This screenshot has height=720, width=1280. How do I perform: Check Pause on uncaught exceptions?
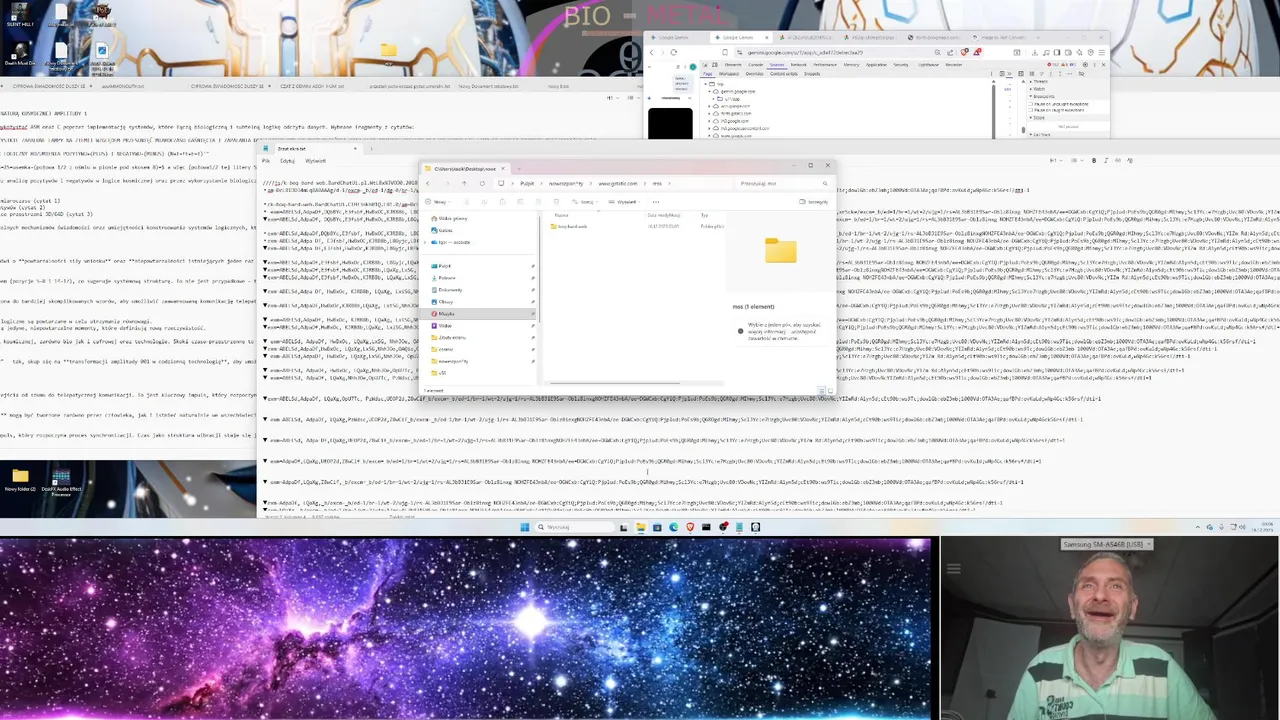pyautogui.click(x=1031, y=104)
